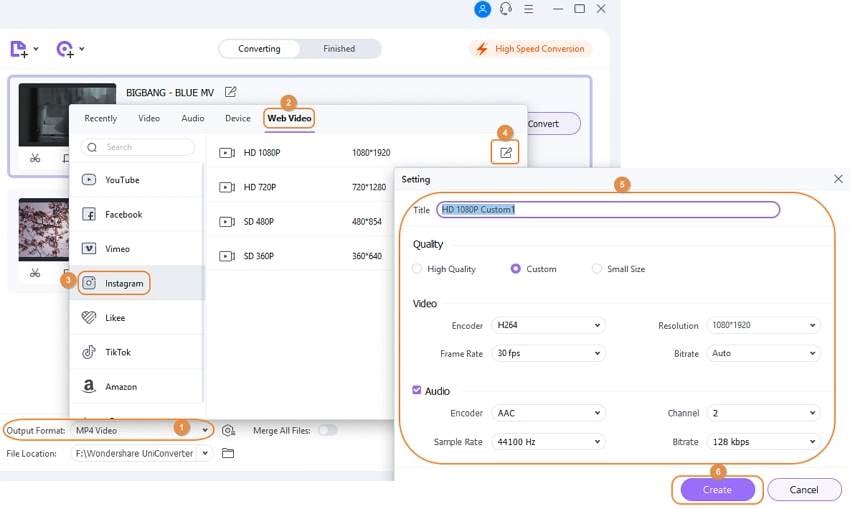Screen dimensions: 850x509
Task: Open the Sample Rate 44100 Hz dropdown
Action: [x=548, y=442]
